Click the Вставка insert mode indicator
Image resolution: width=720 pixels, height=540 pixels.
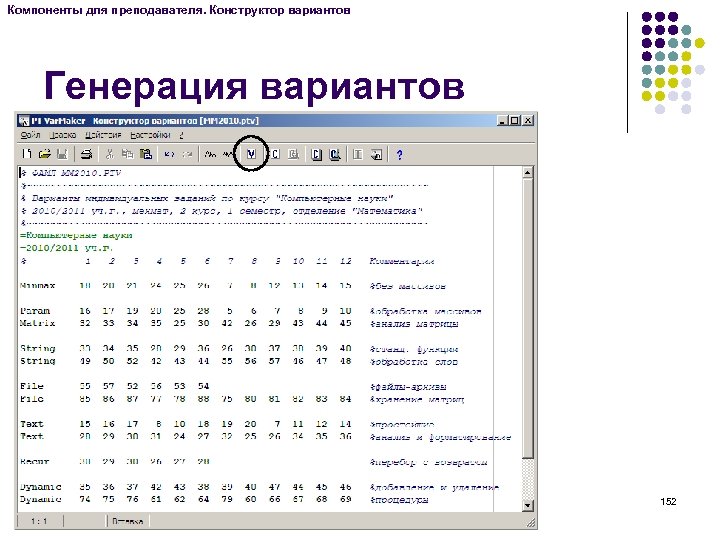click(127, 521)
